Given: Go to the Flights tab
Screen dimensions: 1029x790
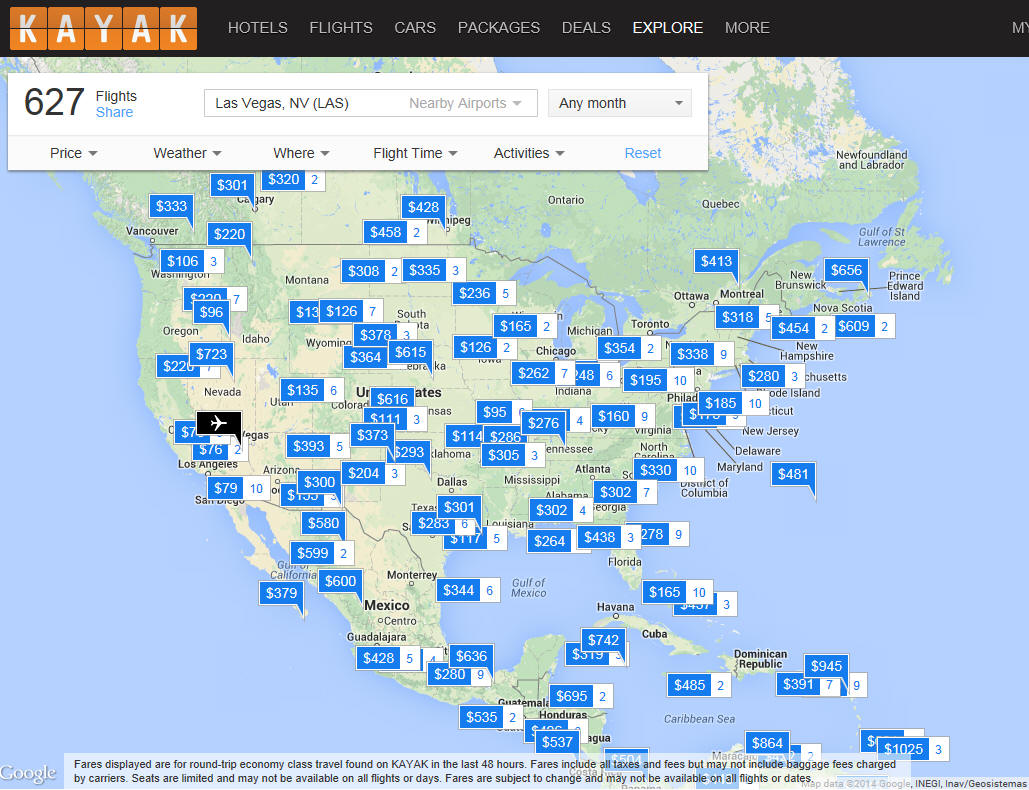Looking at the screenshot, I should tap(341, 28).
